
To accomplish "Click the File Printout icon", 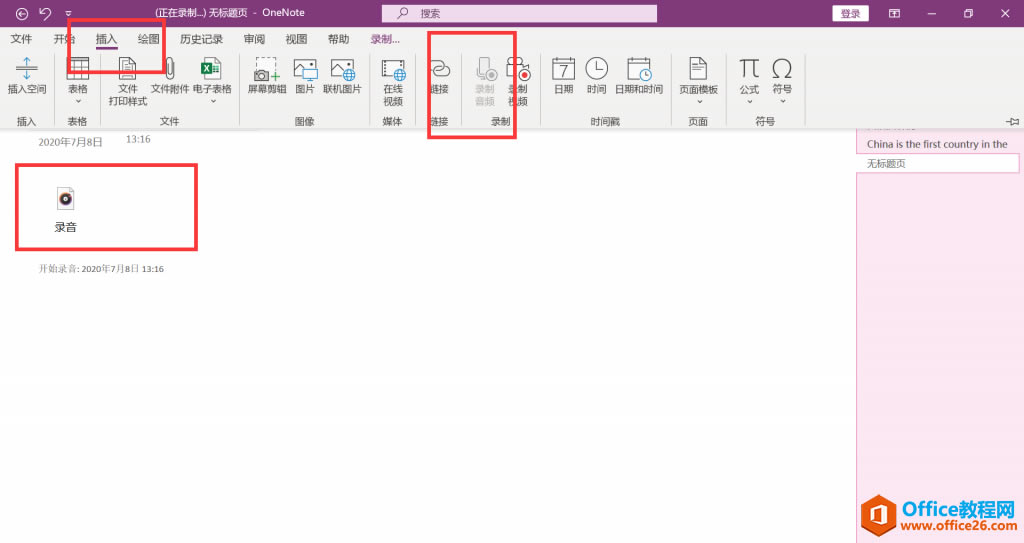I will pyautogui.click(x=127, y=69).
